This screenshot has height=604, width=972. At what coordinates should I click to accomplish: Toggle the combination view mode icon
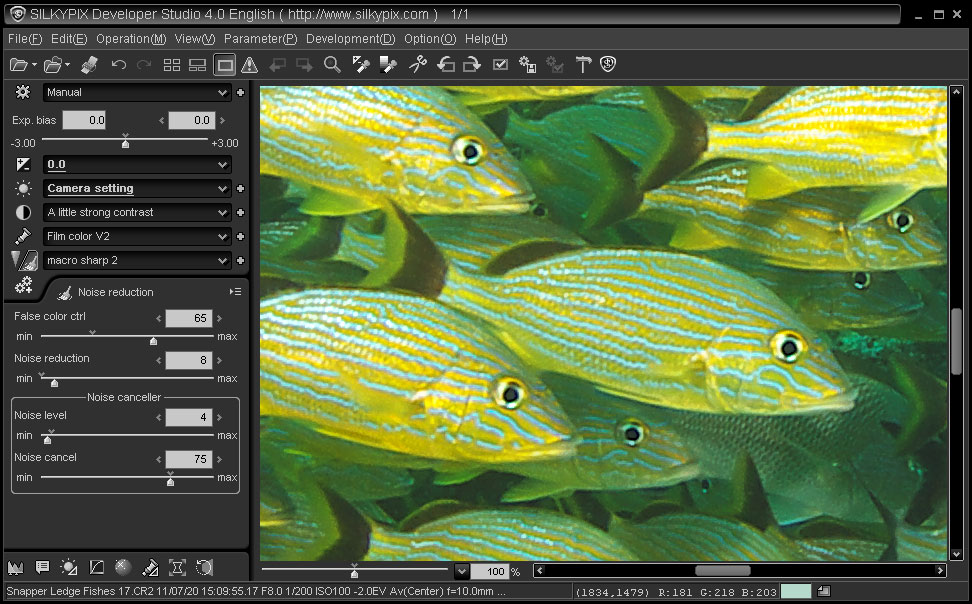click(198, 65)
